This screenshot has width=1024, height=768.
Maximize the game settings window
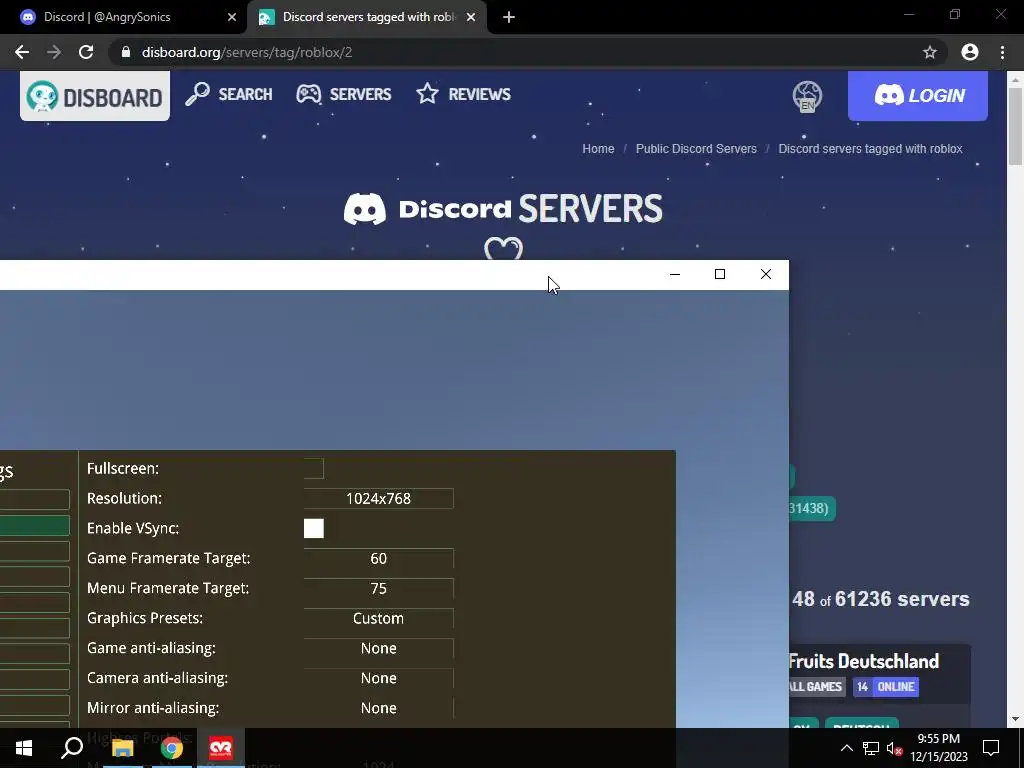720,274
